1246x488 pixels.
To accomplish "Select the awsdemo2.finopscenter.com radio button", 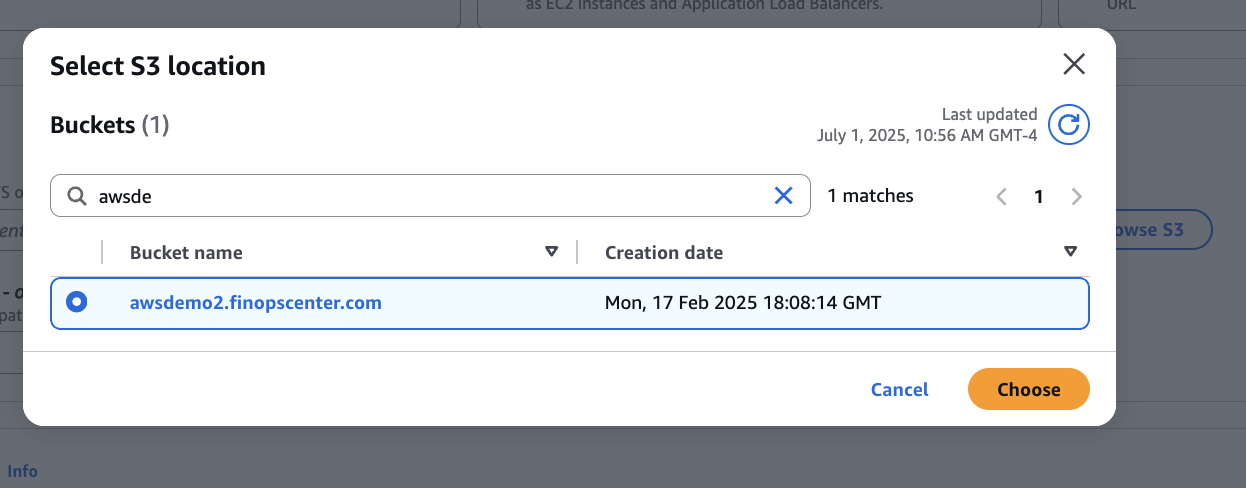I will 76,302.
